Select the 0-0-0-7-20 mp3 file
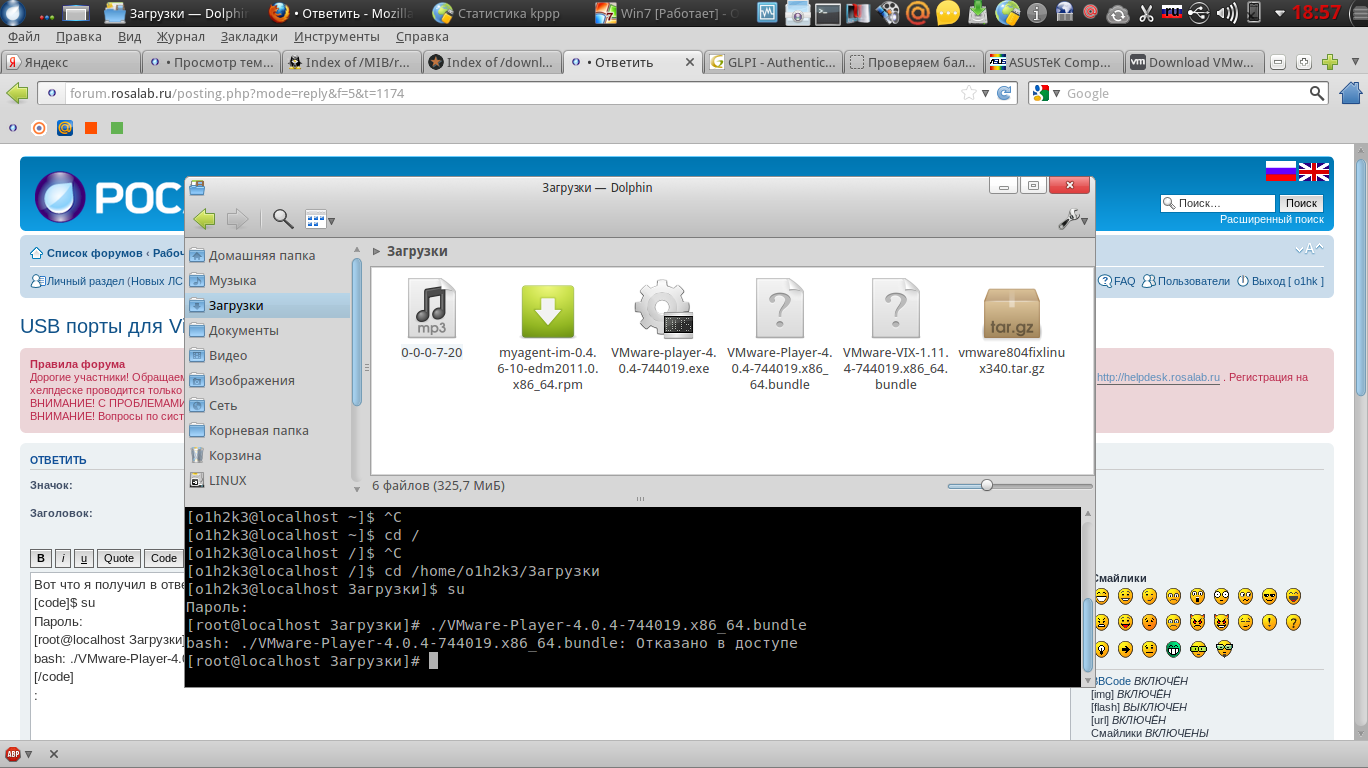Image resolution: width=1368 pixels, height=768 pixels. (x=432, y=309)
